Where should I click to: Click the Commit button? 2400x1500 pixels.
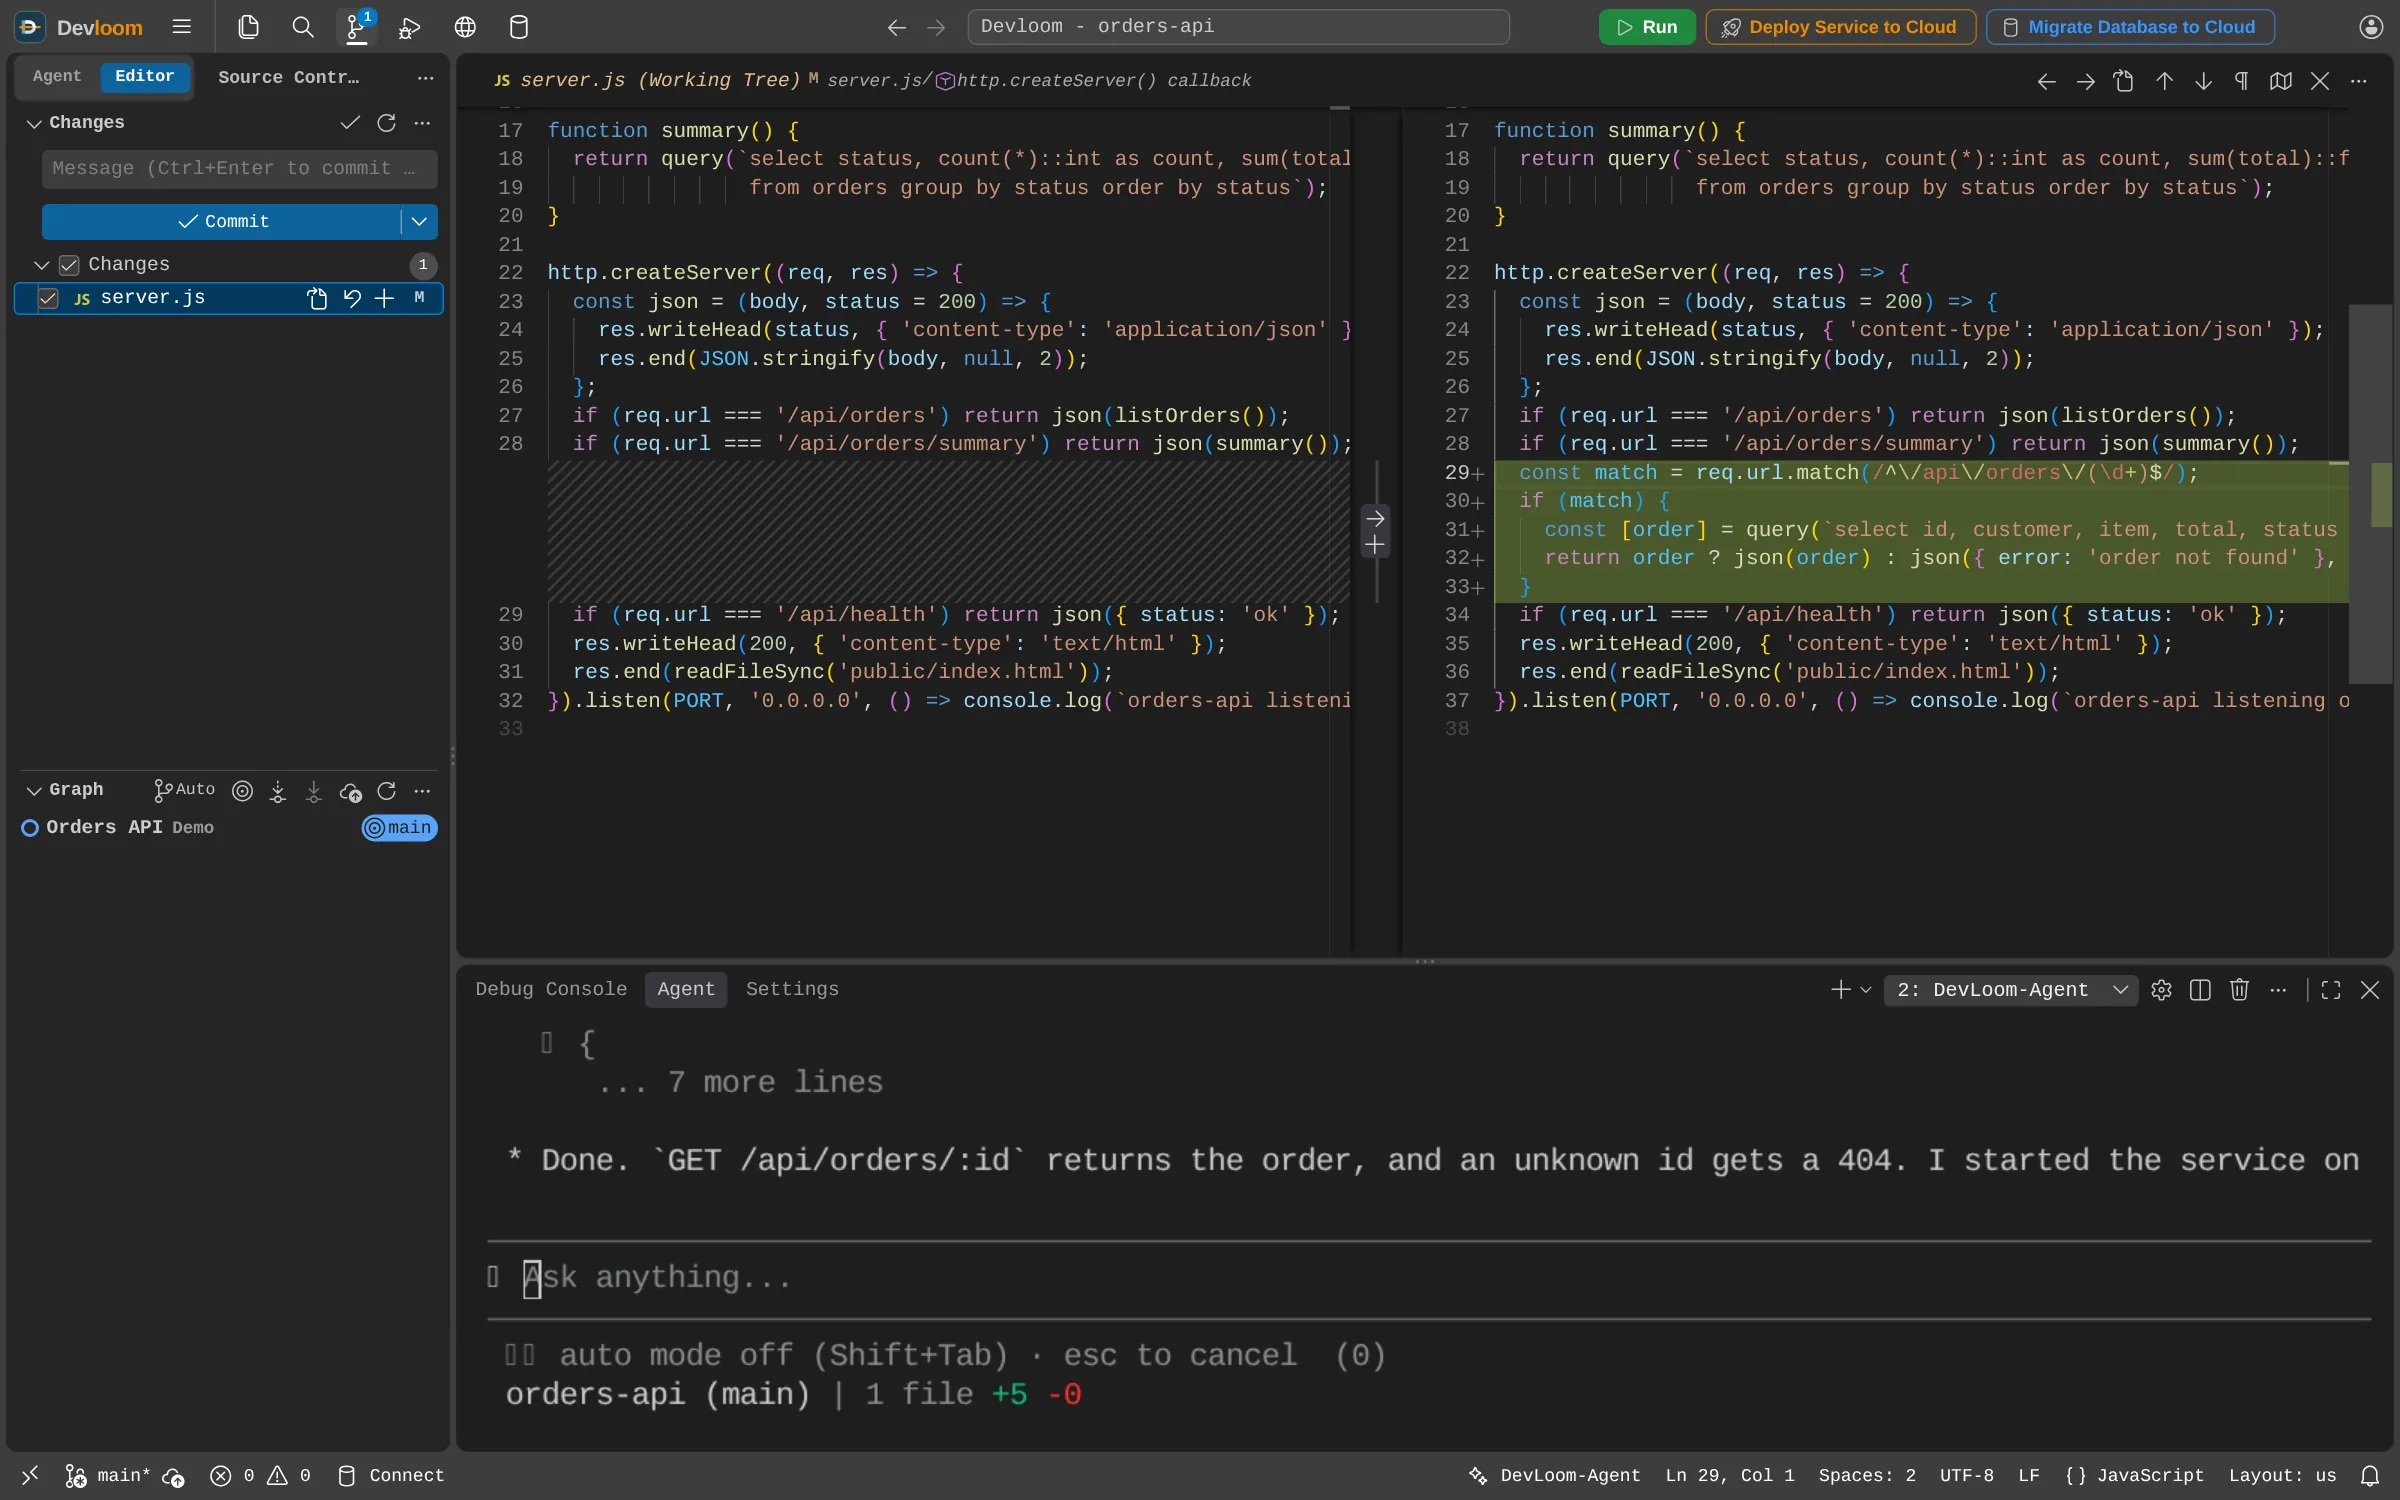(222, 221)
